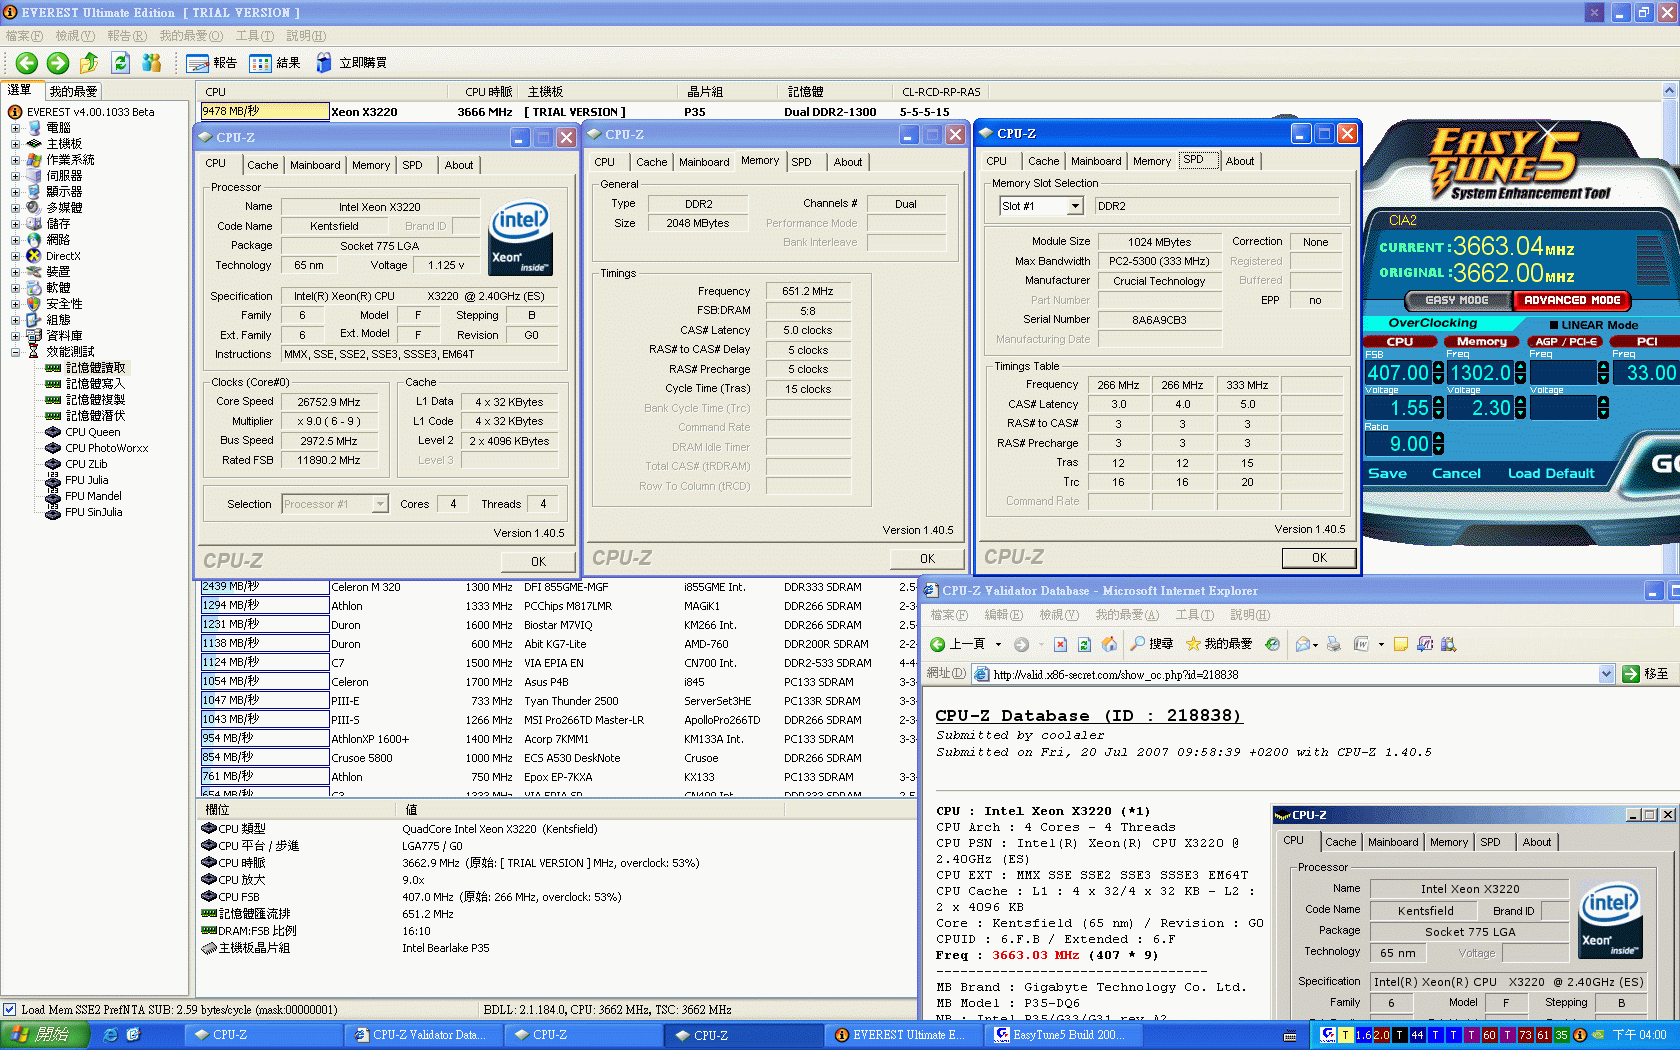Expand 資料庫 node in EVEREST tree

pyautogui.click(x=15, y=336)
